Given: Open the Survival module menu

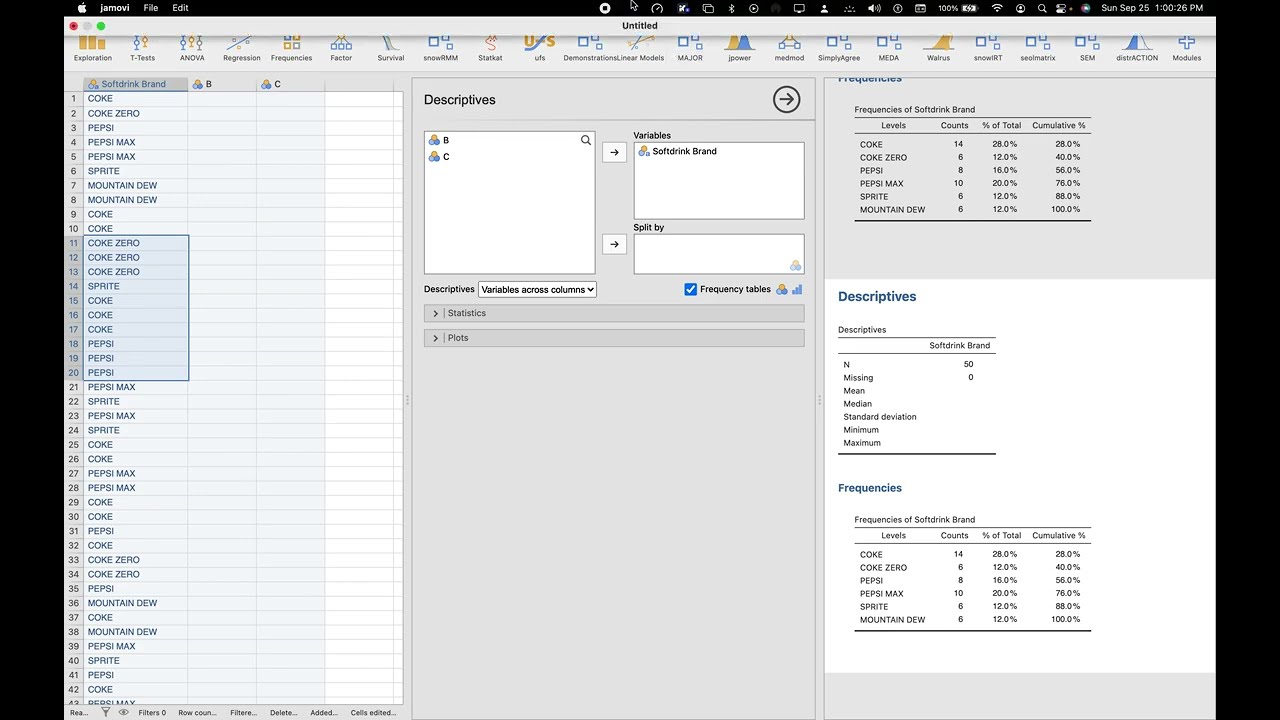Looking at the screenshot, I should coord(391,49).
